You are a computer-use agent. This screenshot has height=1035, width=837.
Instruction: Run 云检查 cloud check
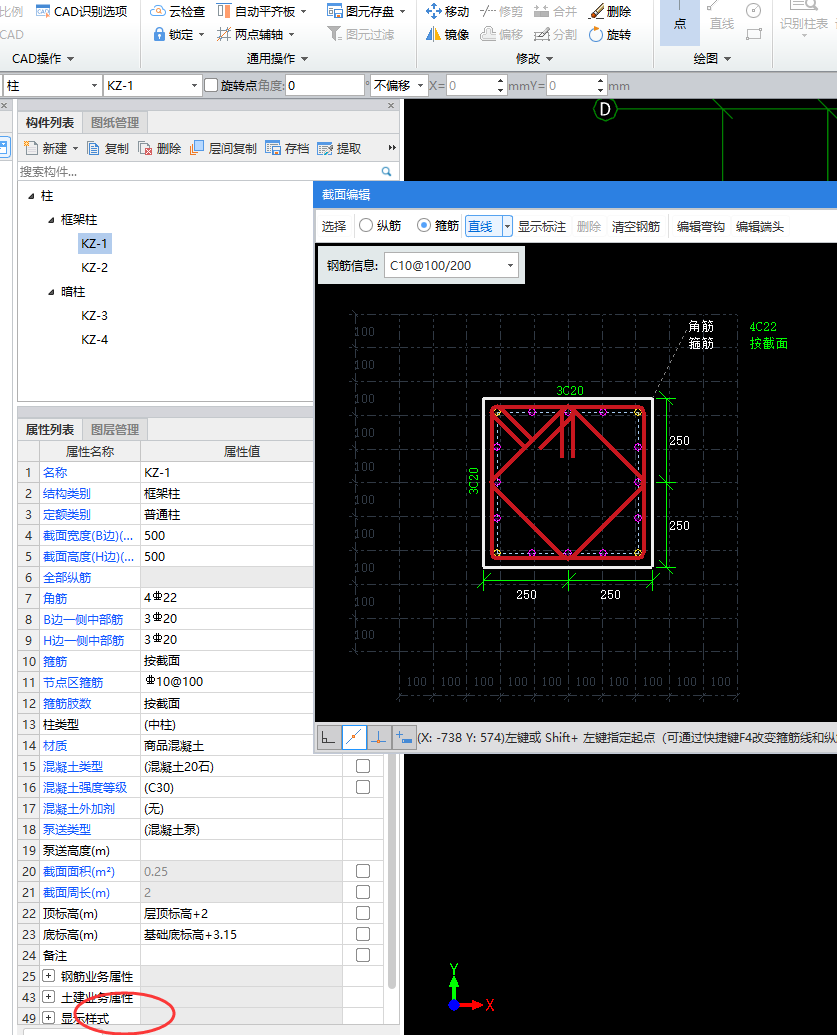point(178,11)
